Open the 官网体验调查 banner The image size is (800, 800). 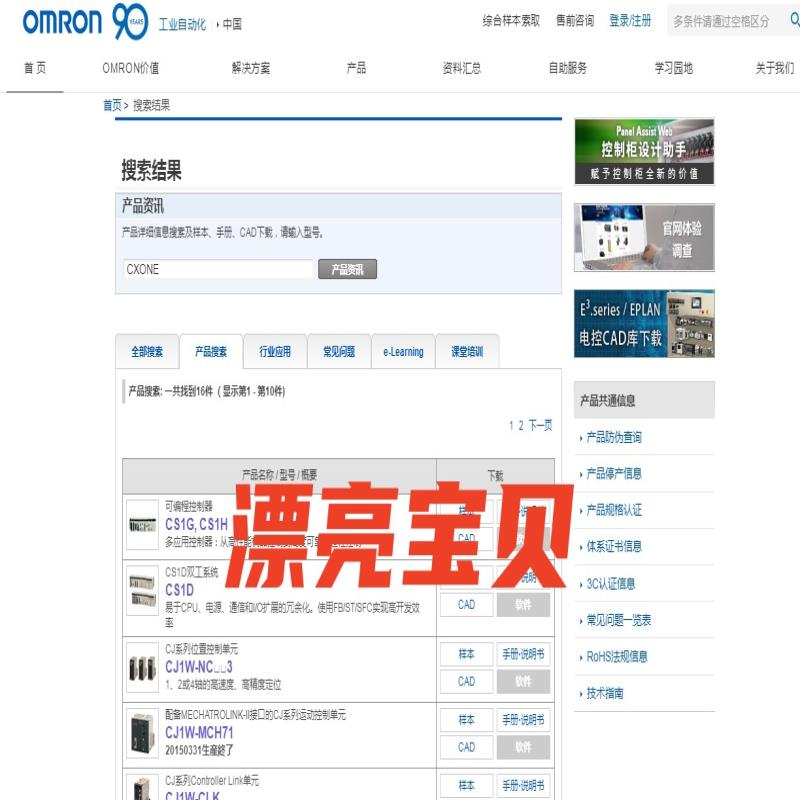tap(644, 237)
